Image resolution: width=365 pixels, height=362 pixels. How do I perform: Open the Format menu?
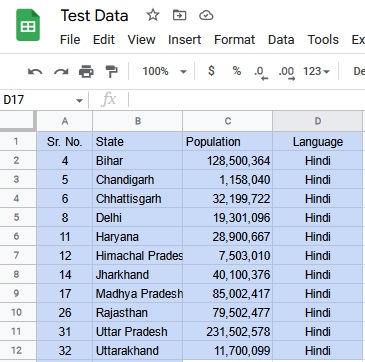coord(234,40)
